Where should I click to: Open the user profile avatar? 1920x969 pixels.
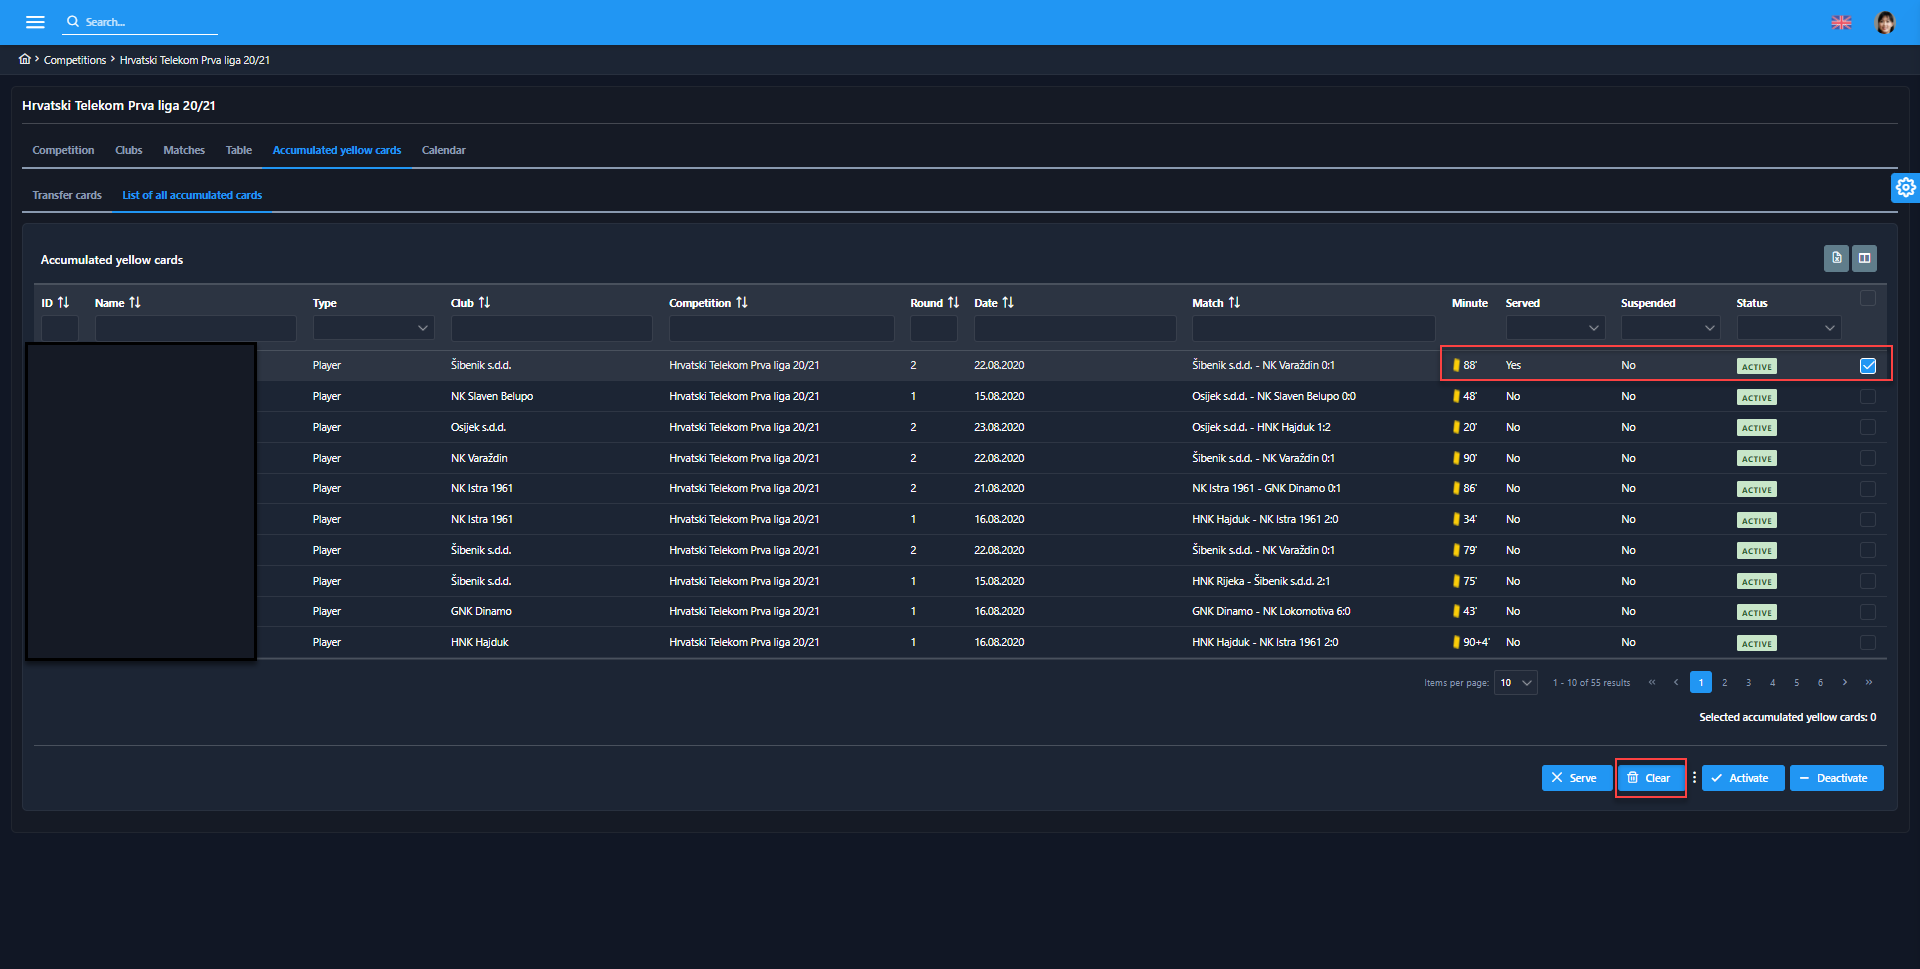pos(1885,22)
